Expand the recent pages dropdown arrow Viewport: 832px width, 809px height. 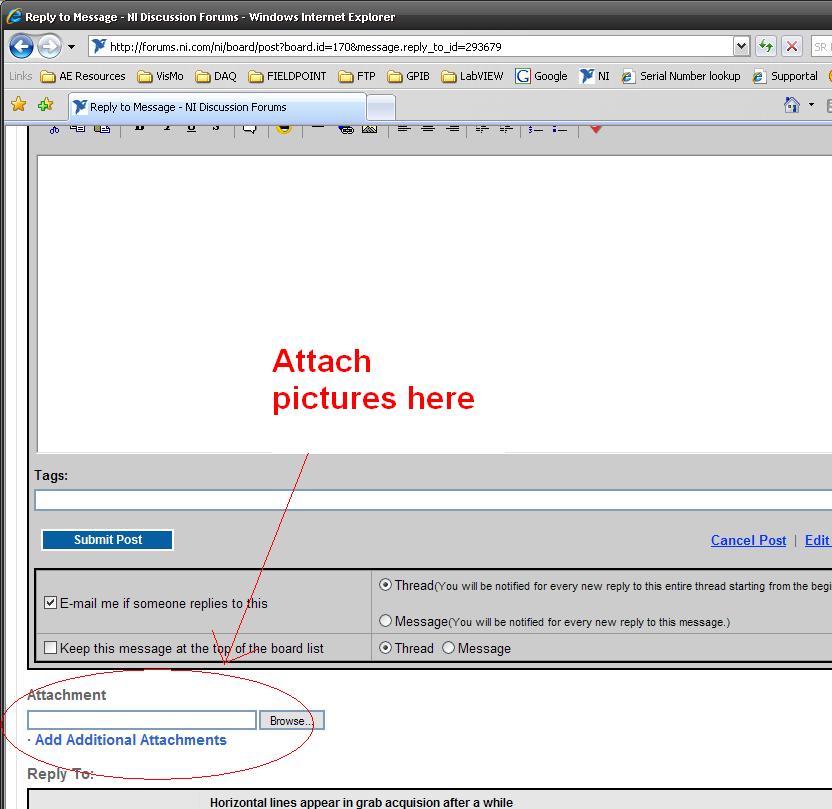click(x=71, y=47)
